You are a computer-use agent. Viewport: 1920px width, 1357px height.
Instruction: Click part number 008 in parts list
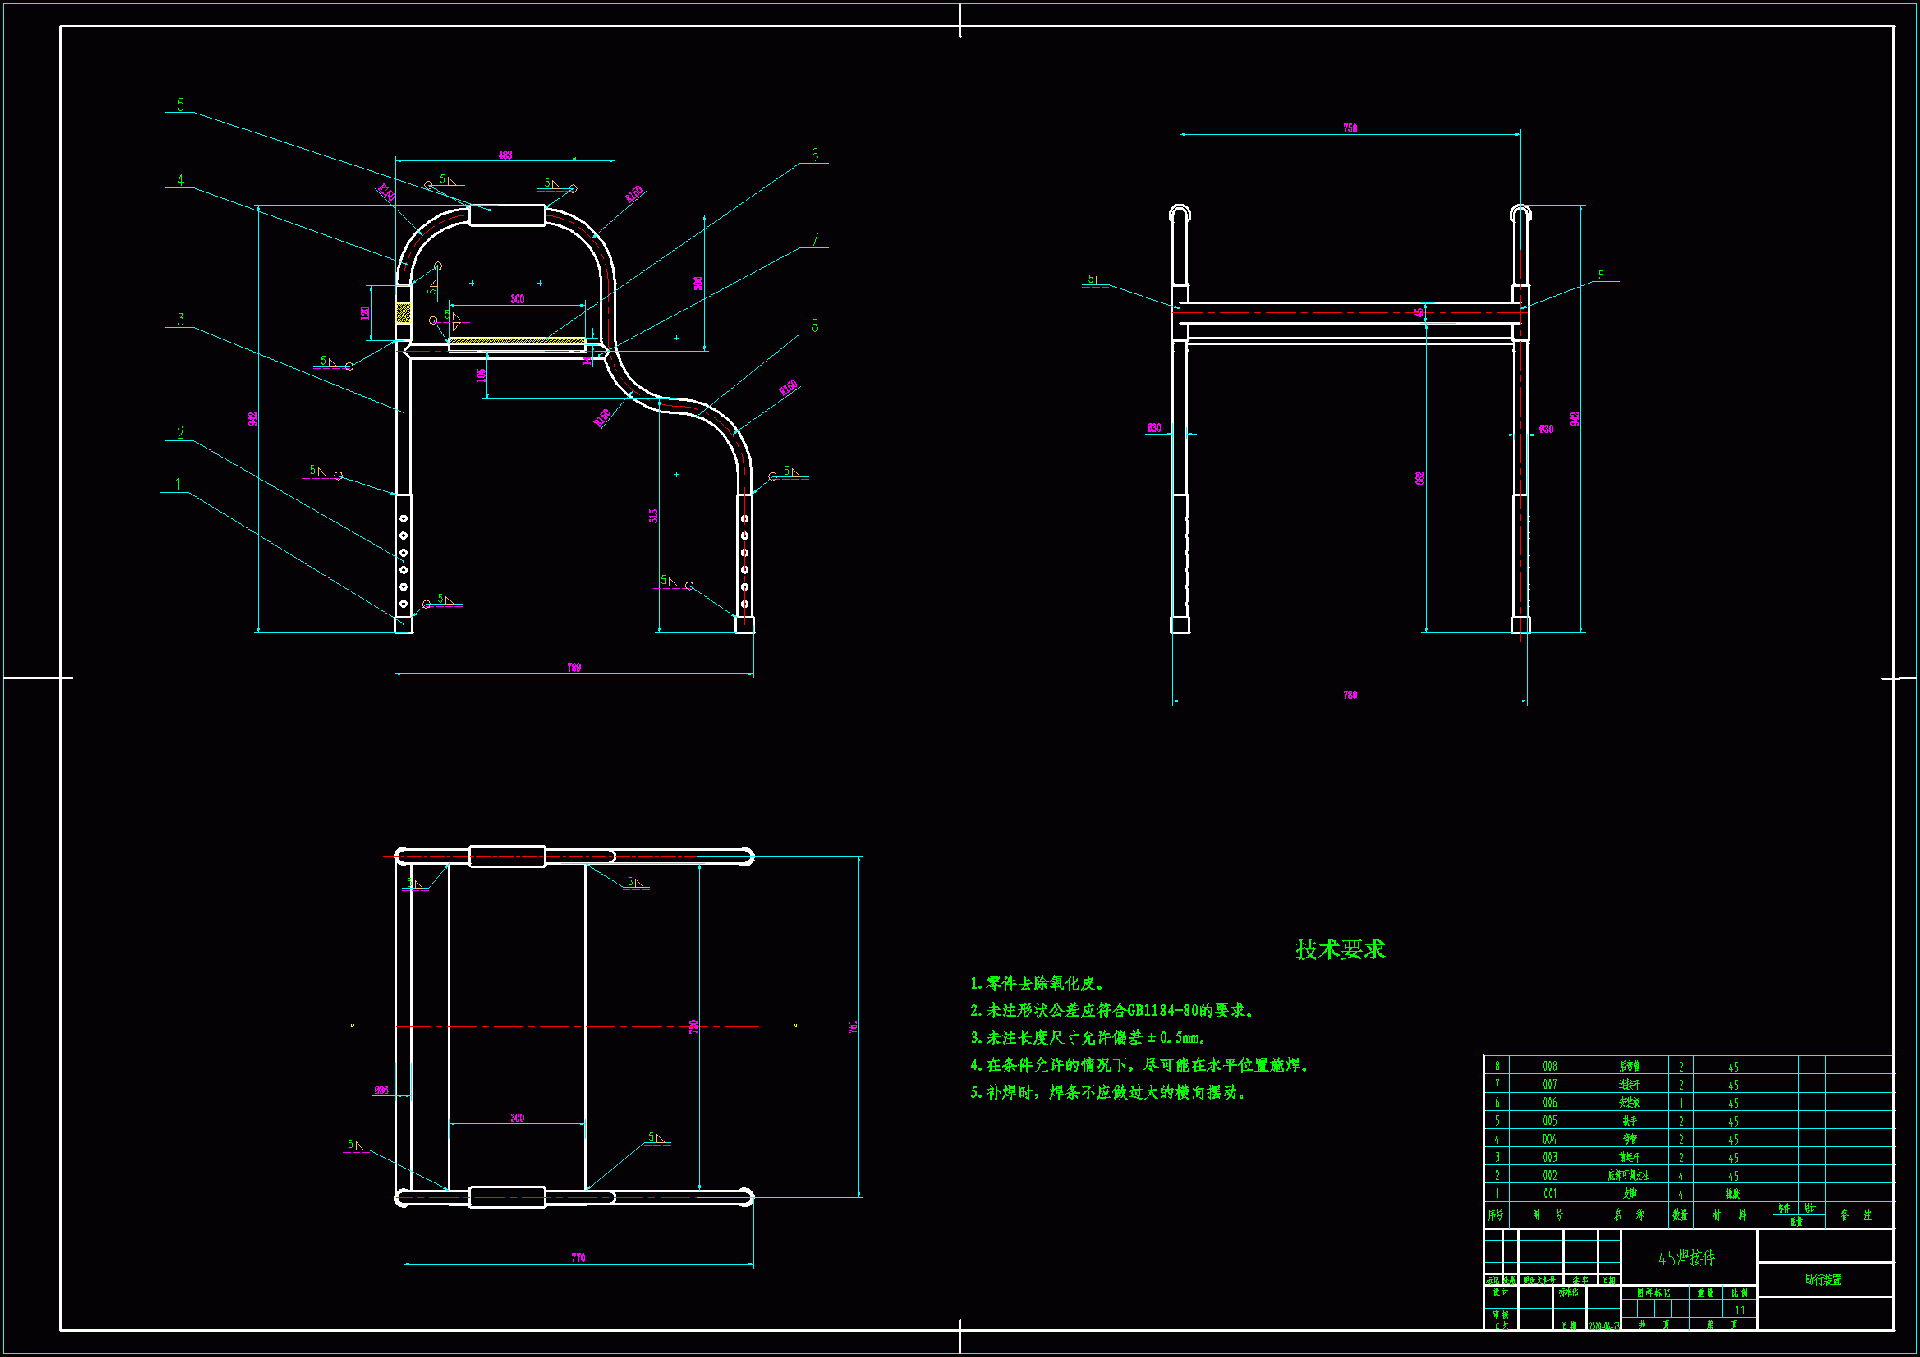(1549, 1066)
